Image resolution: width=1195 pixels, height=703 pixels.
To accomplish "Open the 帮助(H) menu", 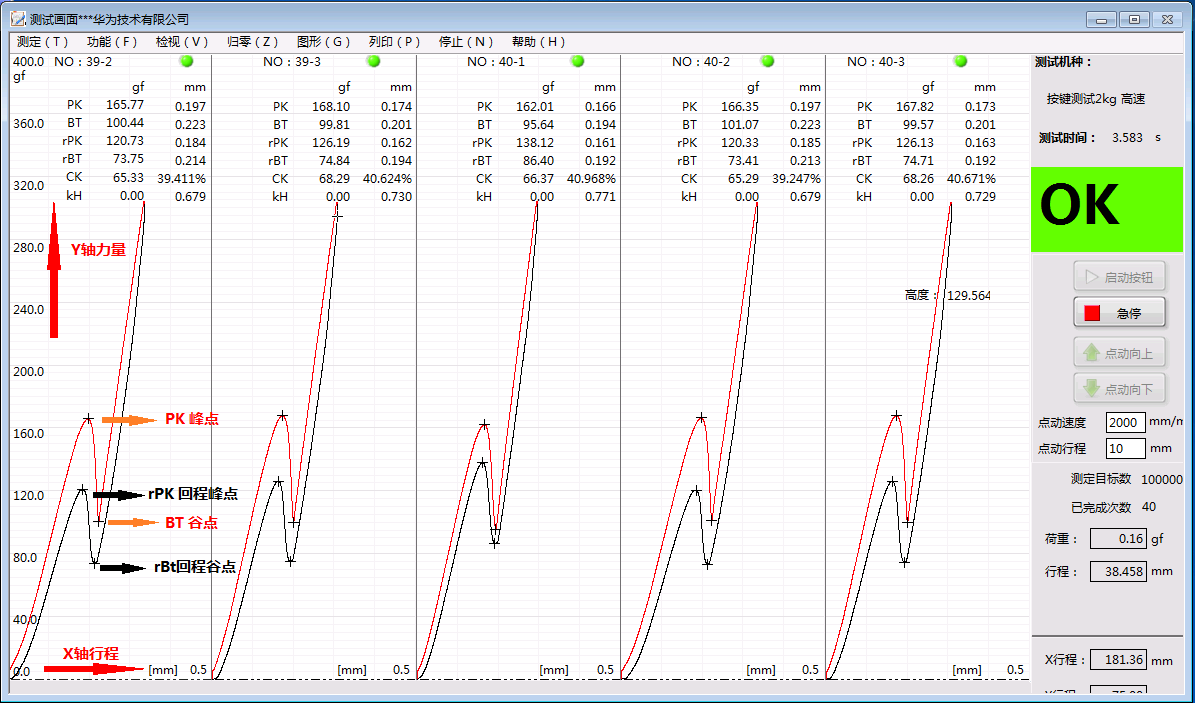I will (538, 42).
